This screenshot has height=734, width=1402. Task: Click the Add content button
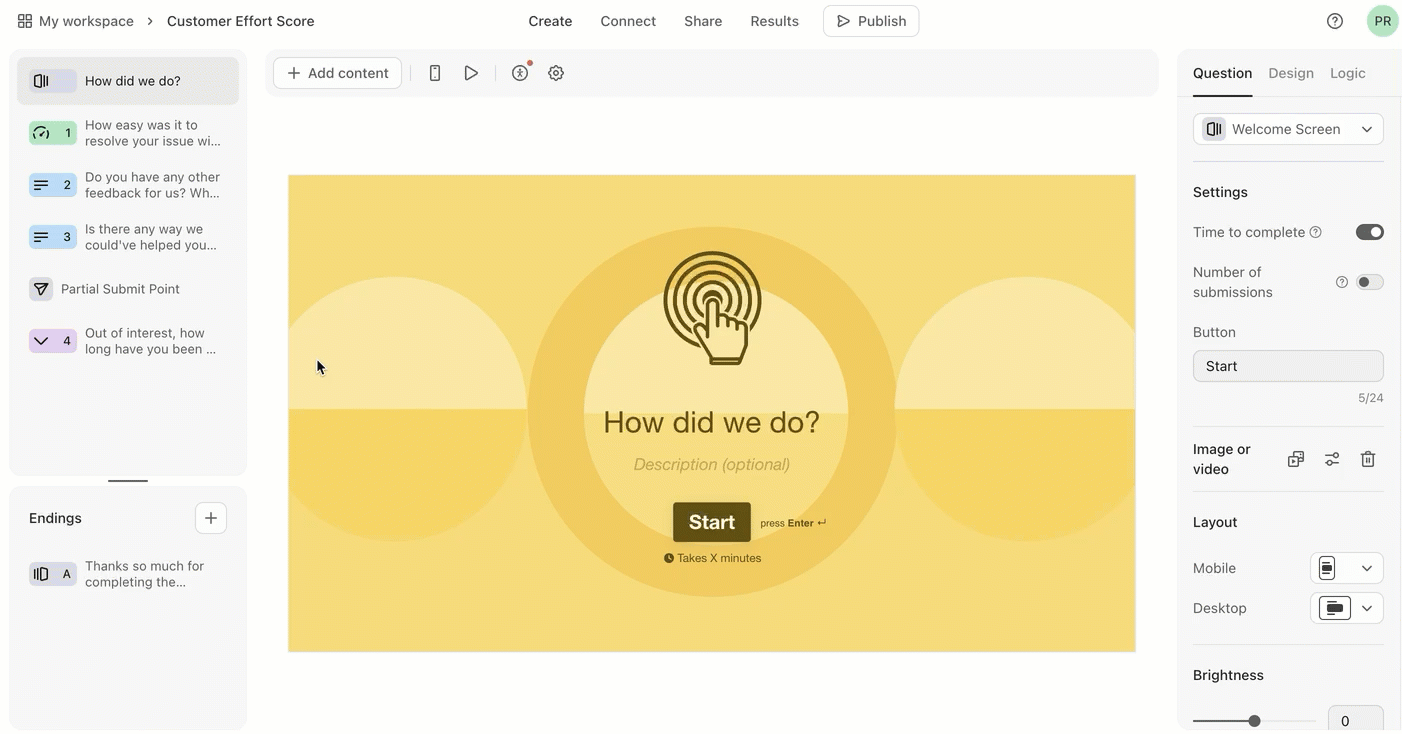(338, 73)
